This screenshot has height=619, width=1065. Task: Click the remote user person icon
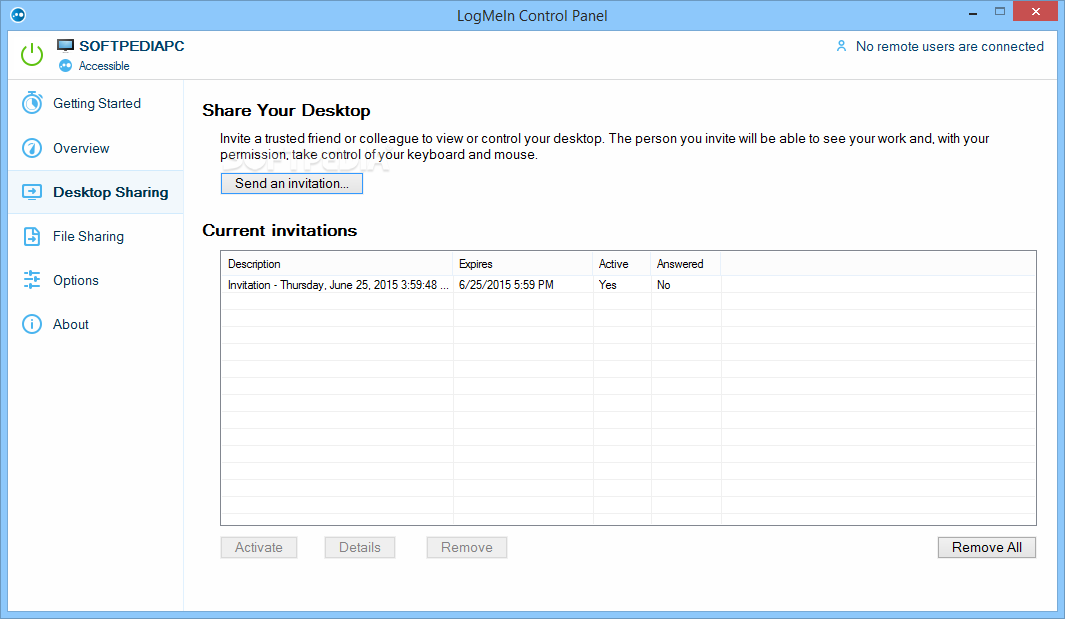[x=842, y=46]
